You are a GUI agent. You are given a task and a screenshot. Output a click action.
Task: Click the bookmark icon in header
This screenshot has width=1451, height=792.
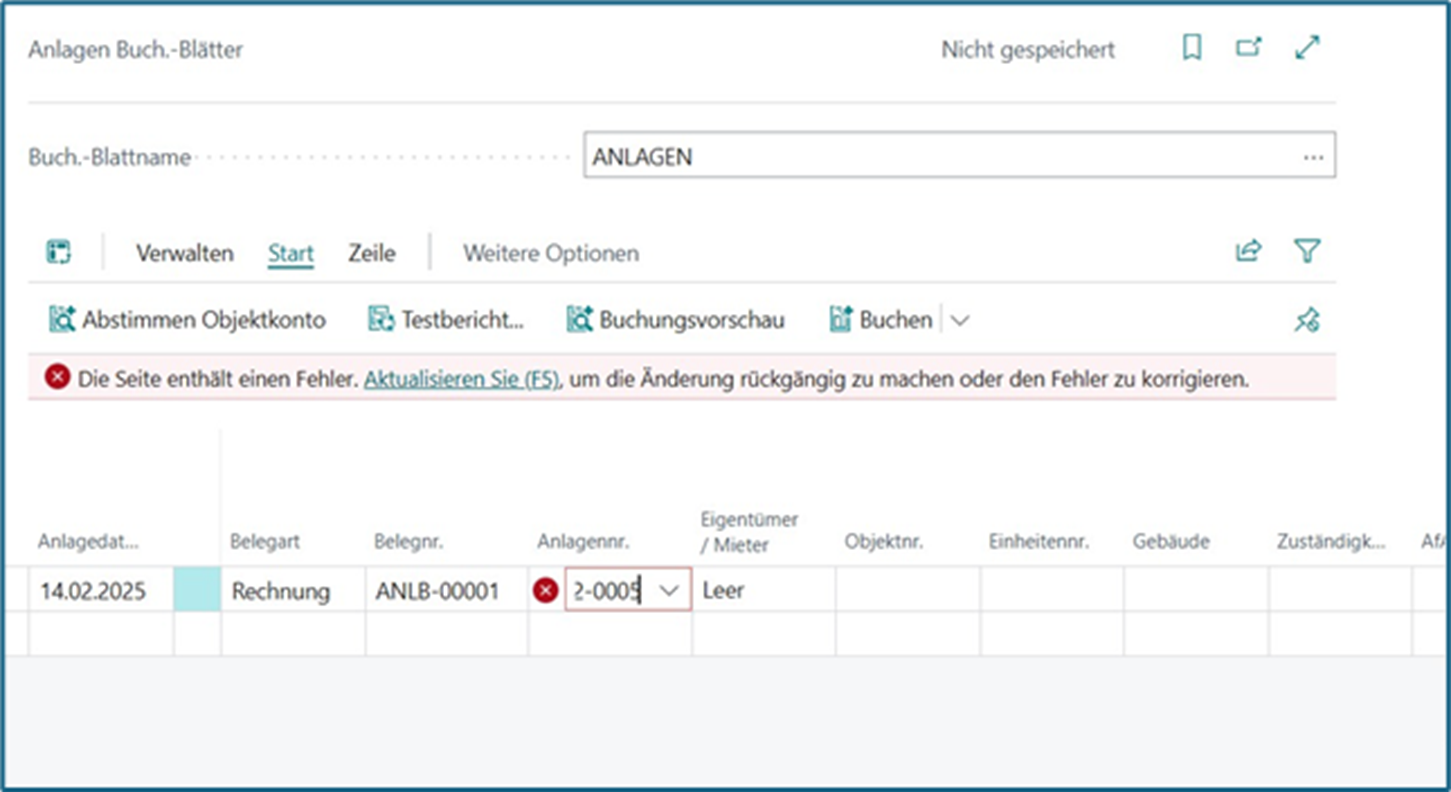pos(1191,48)
